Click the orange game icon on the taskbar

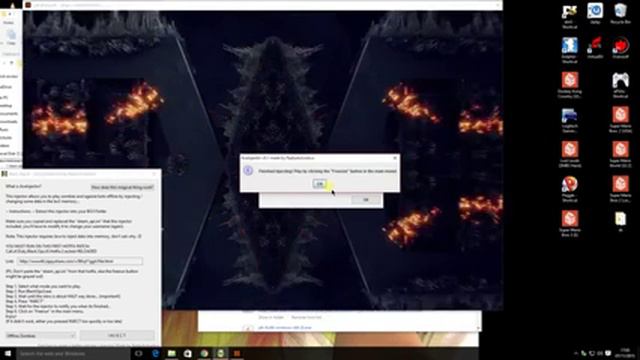tap(237, 353)
